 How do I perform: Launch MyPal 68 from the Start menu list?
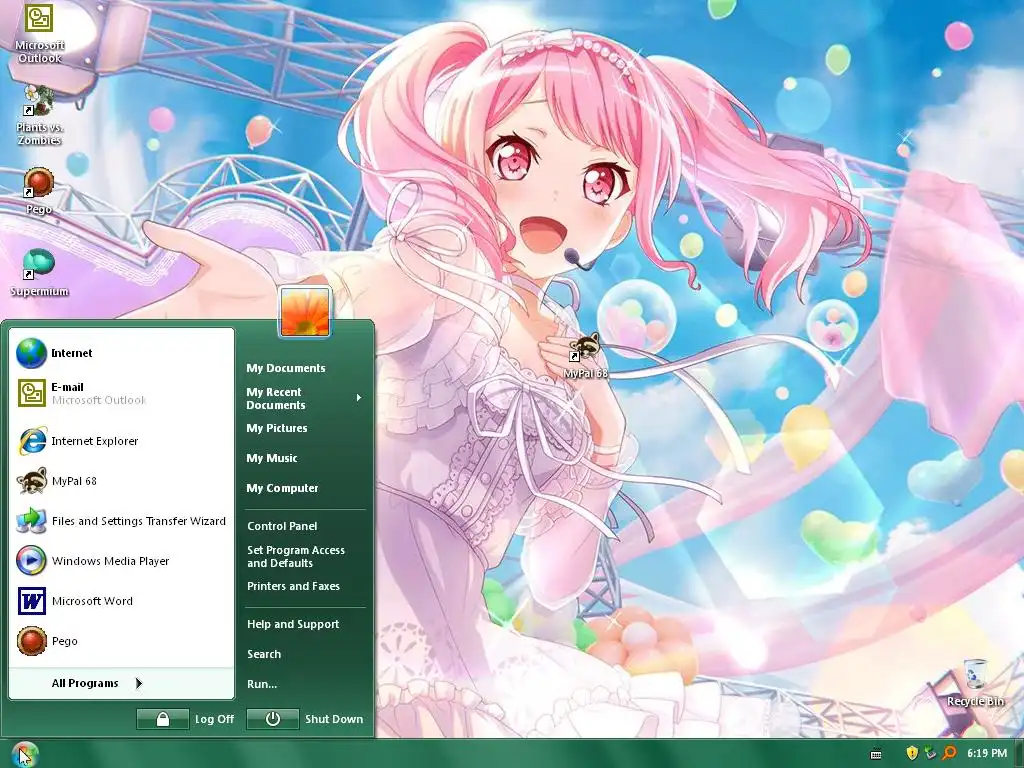pyautogui.click(x=121, y=481)
